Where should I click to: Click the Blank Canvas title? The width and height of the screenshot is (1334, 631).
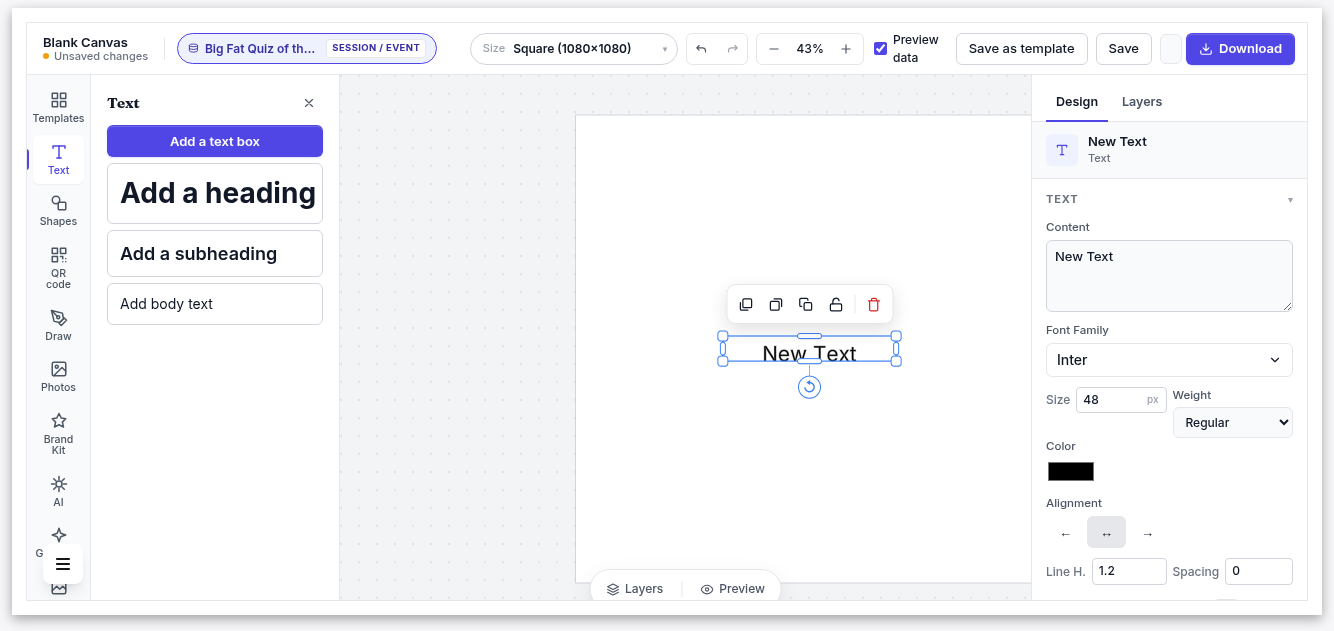[85, 43]
